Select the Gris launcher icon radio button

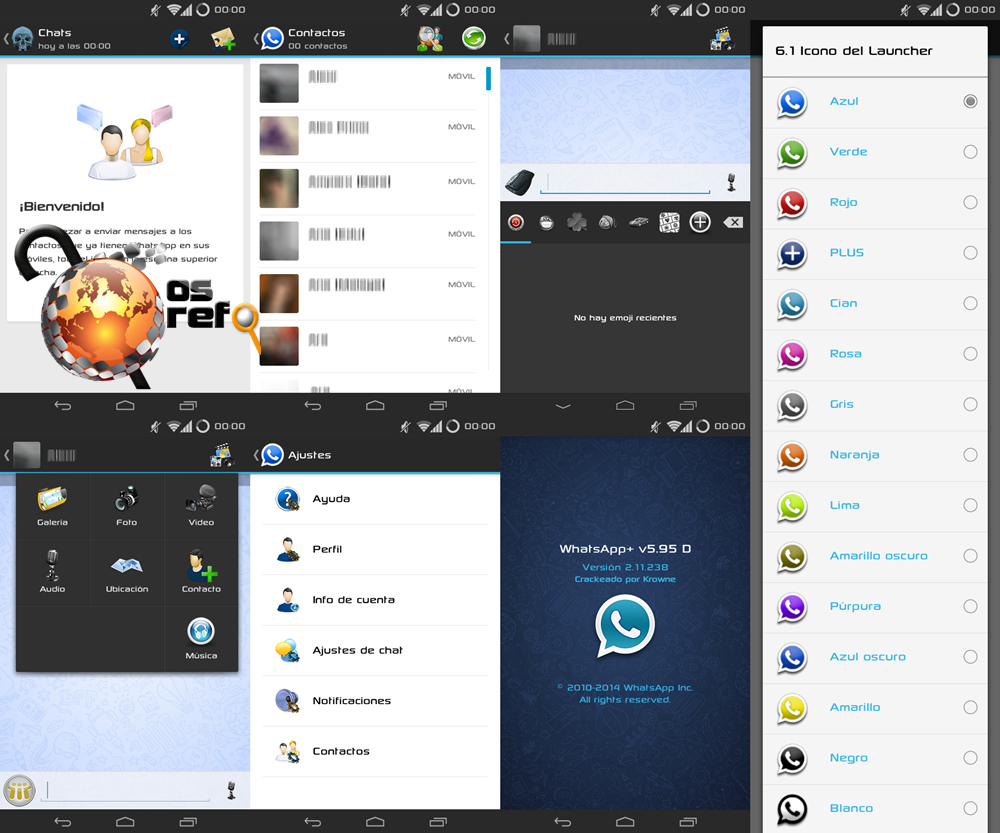(970, 404)
